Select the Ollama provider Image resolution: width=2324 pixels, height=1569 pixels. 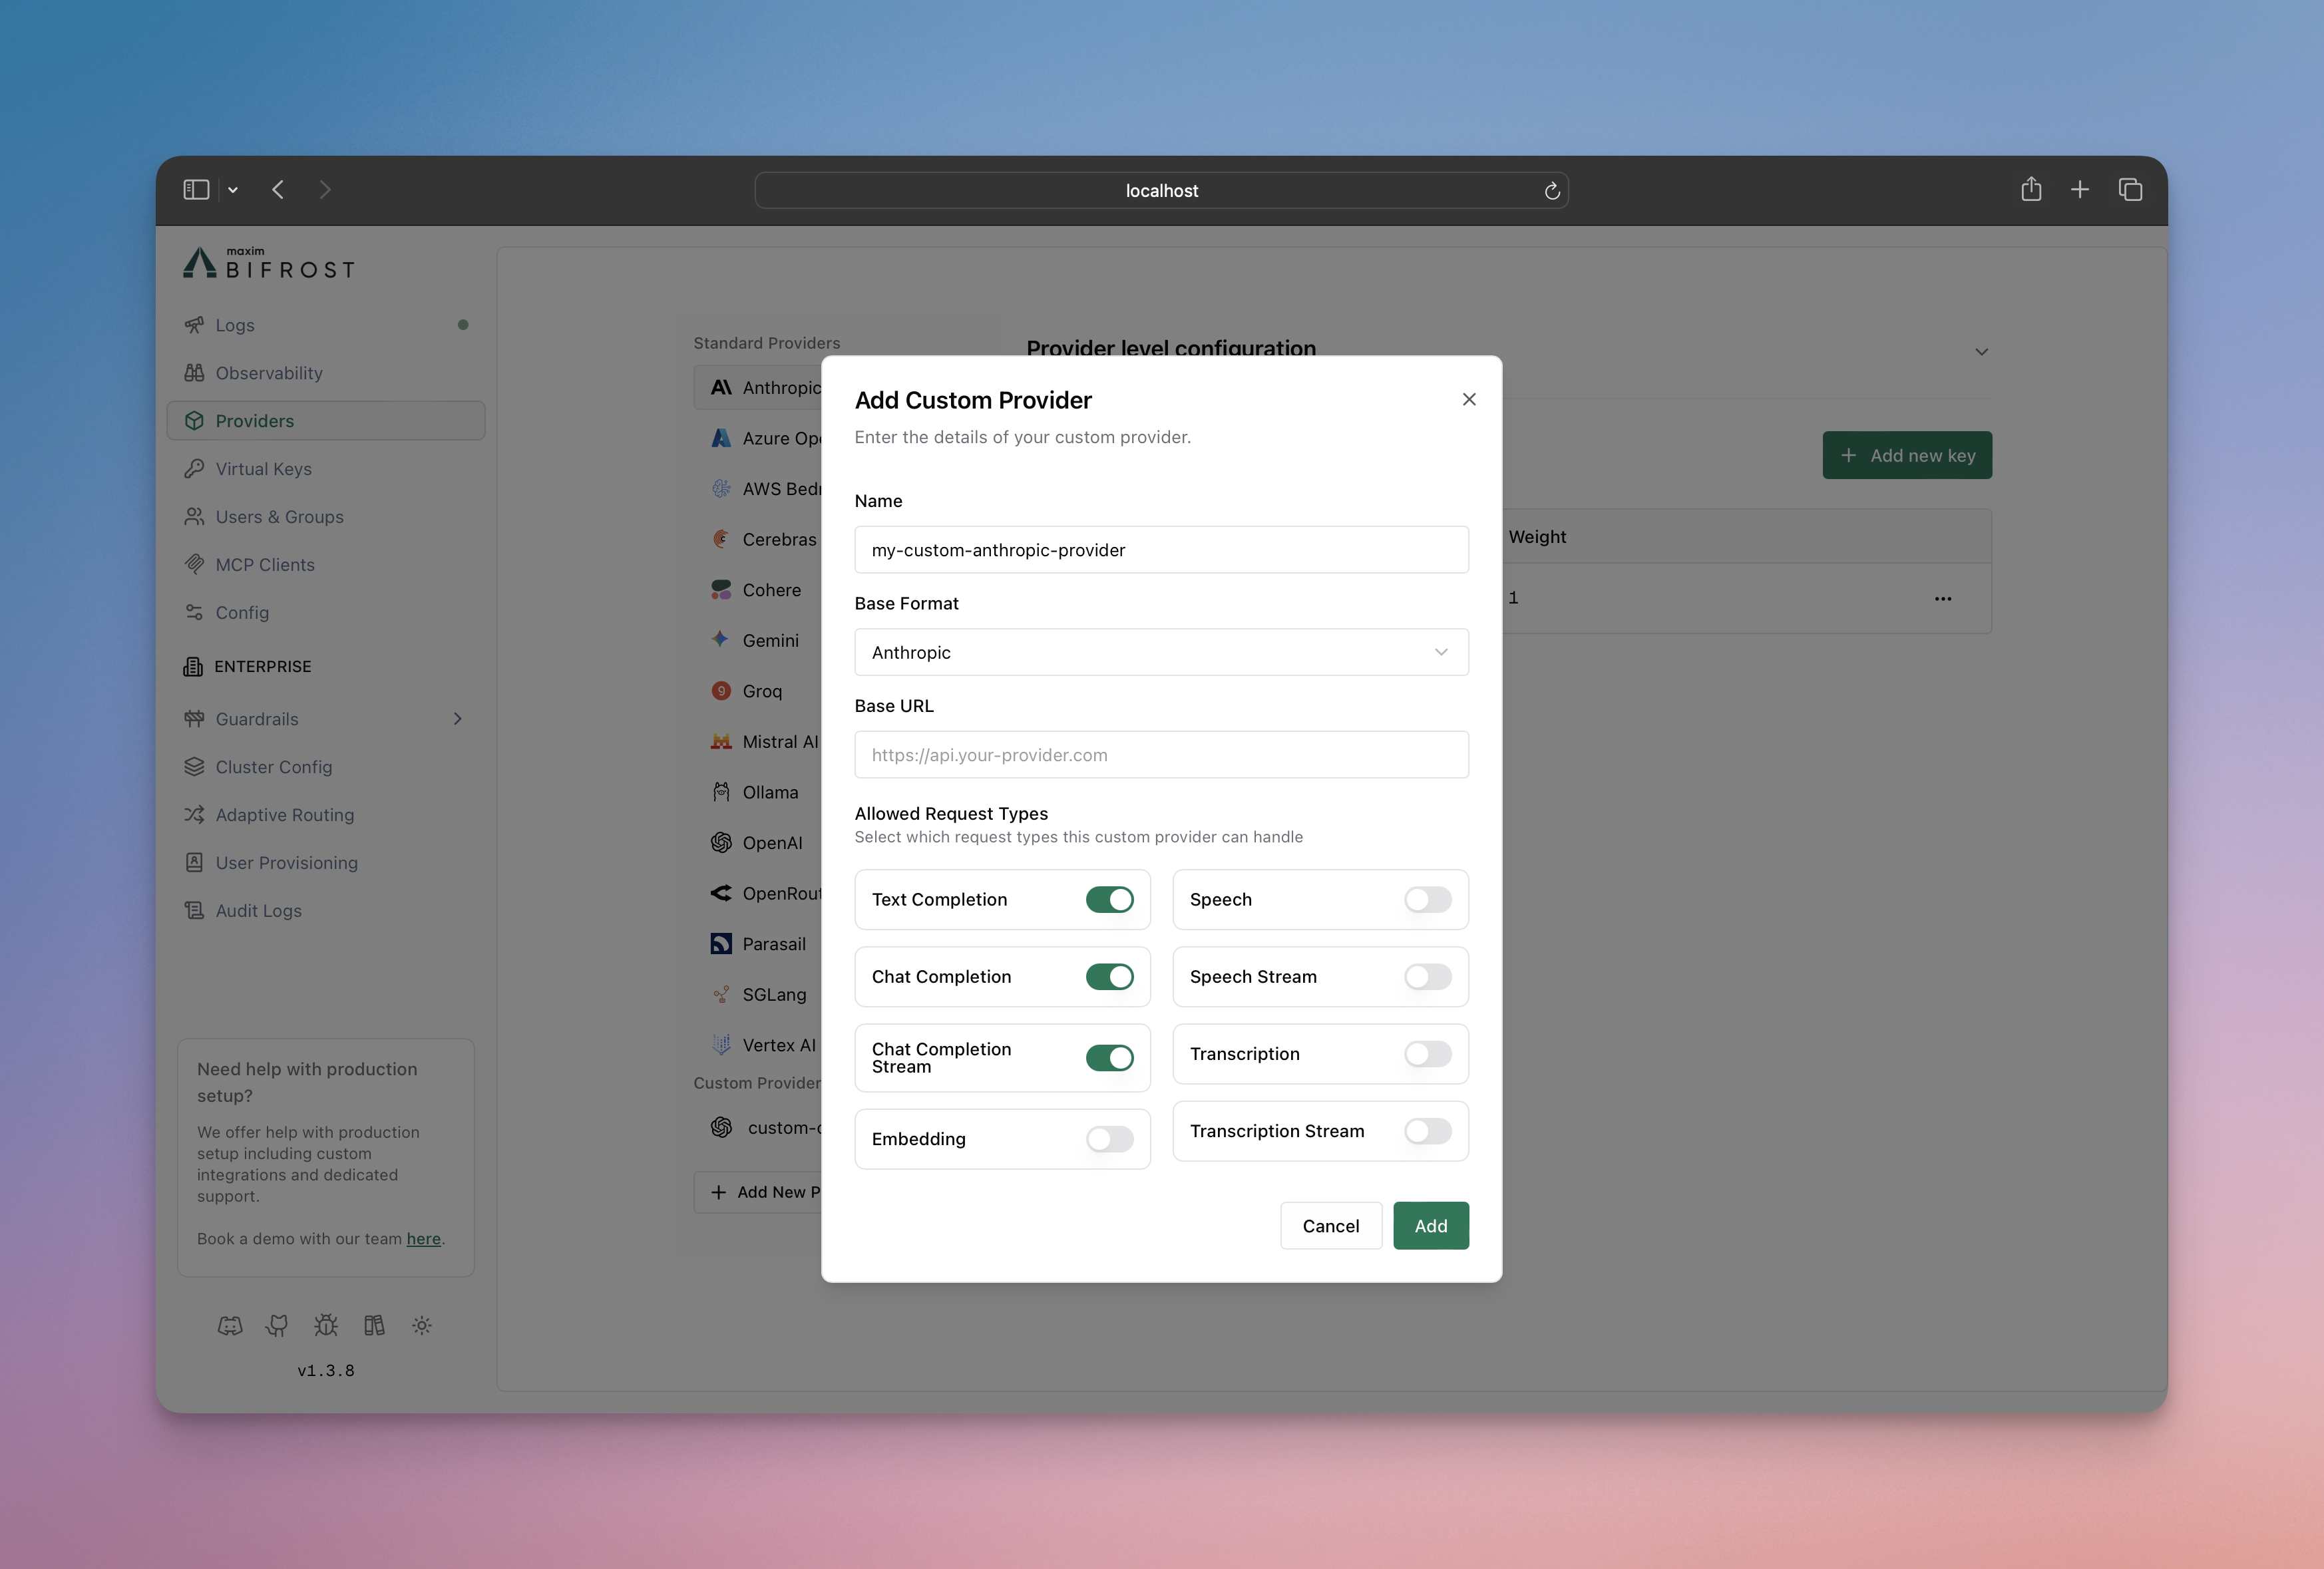click(770, 791)
